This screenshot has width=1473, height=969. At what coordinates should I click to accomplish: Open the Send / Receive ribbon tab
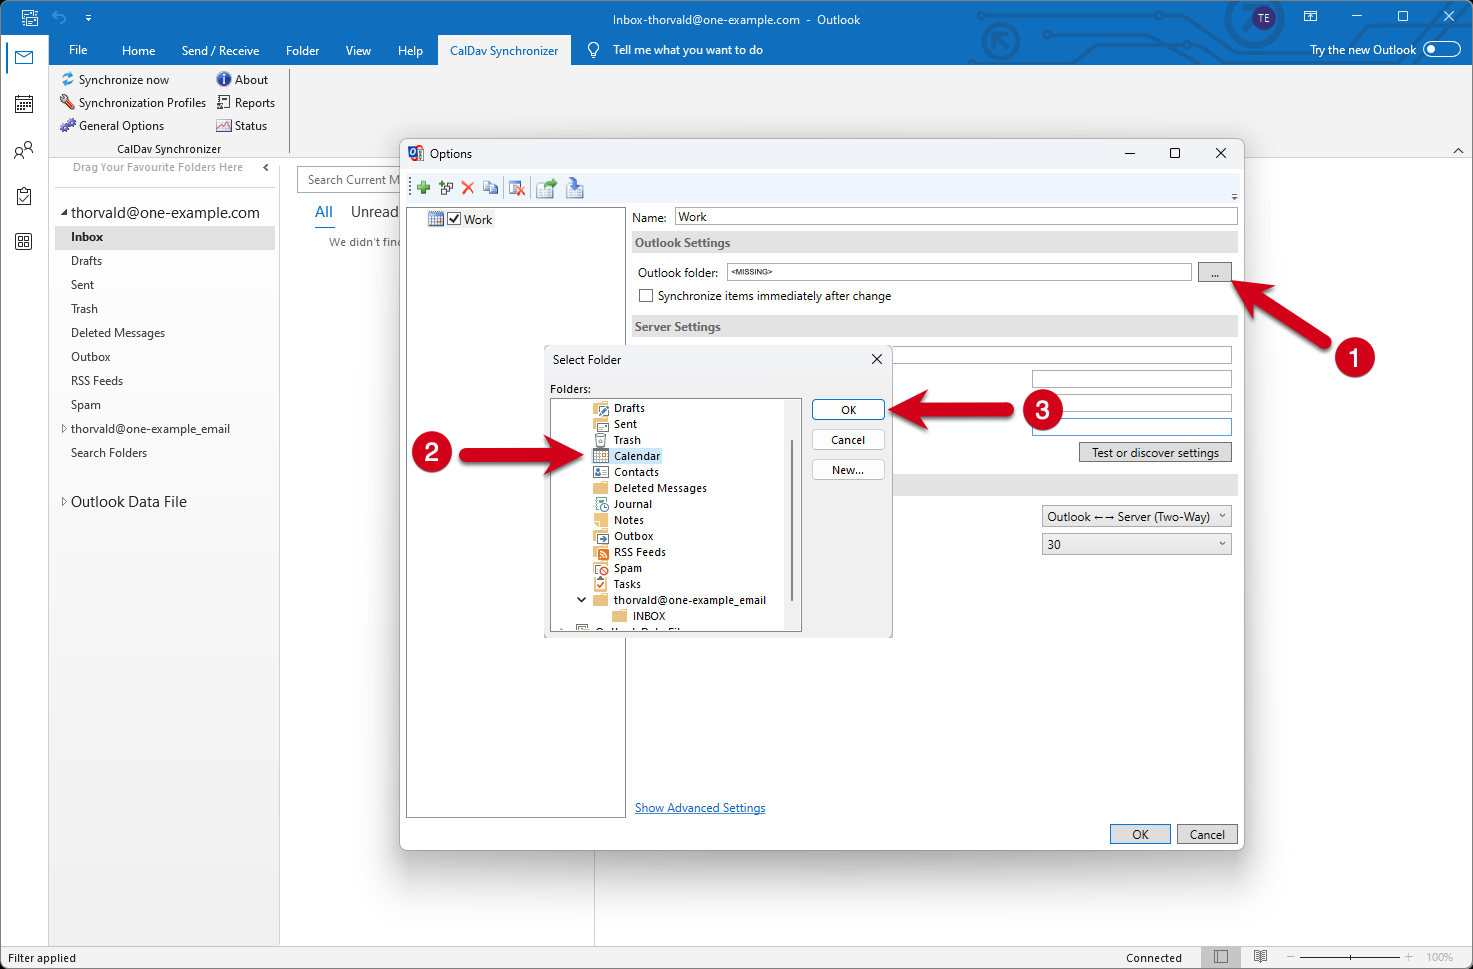[220, 51]
